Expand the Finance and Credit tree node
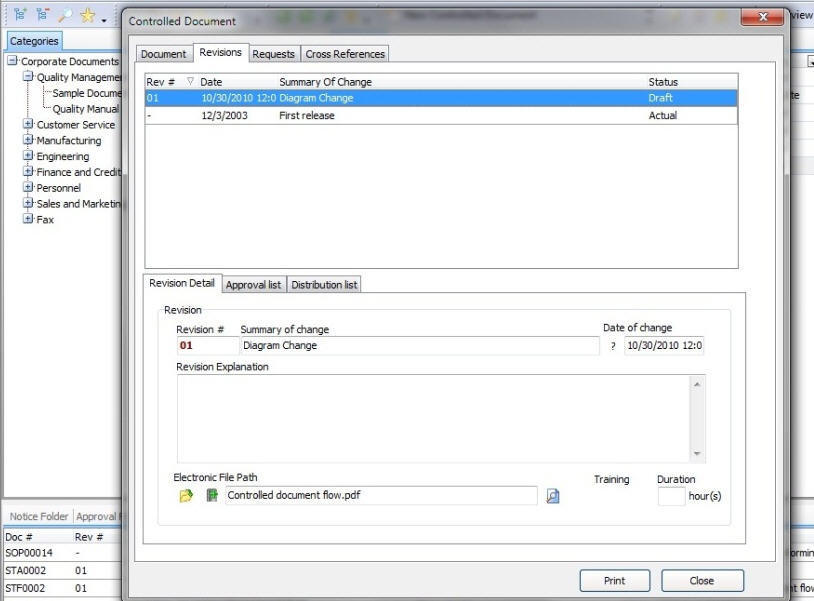 tap(28, 172)
